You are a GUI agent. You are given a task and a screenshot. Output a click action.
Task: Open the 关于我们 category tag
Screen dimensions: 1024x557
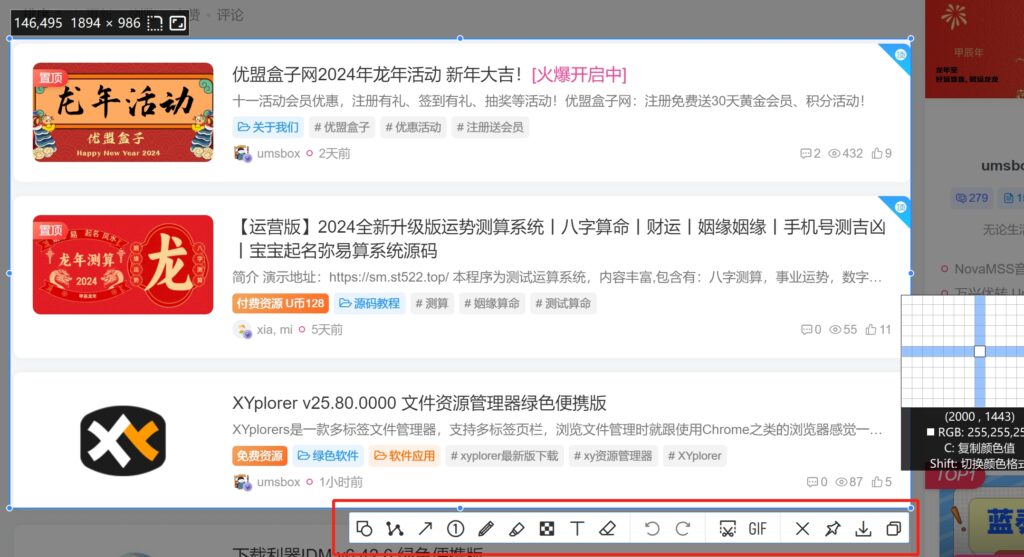(x=268, y=127)
